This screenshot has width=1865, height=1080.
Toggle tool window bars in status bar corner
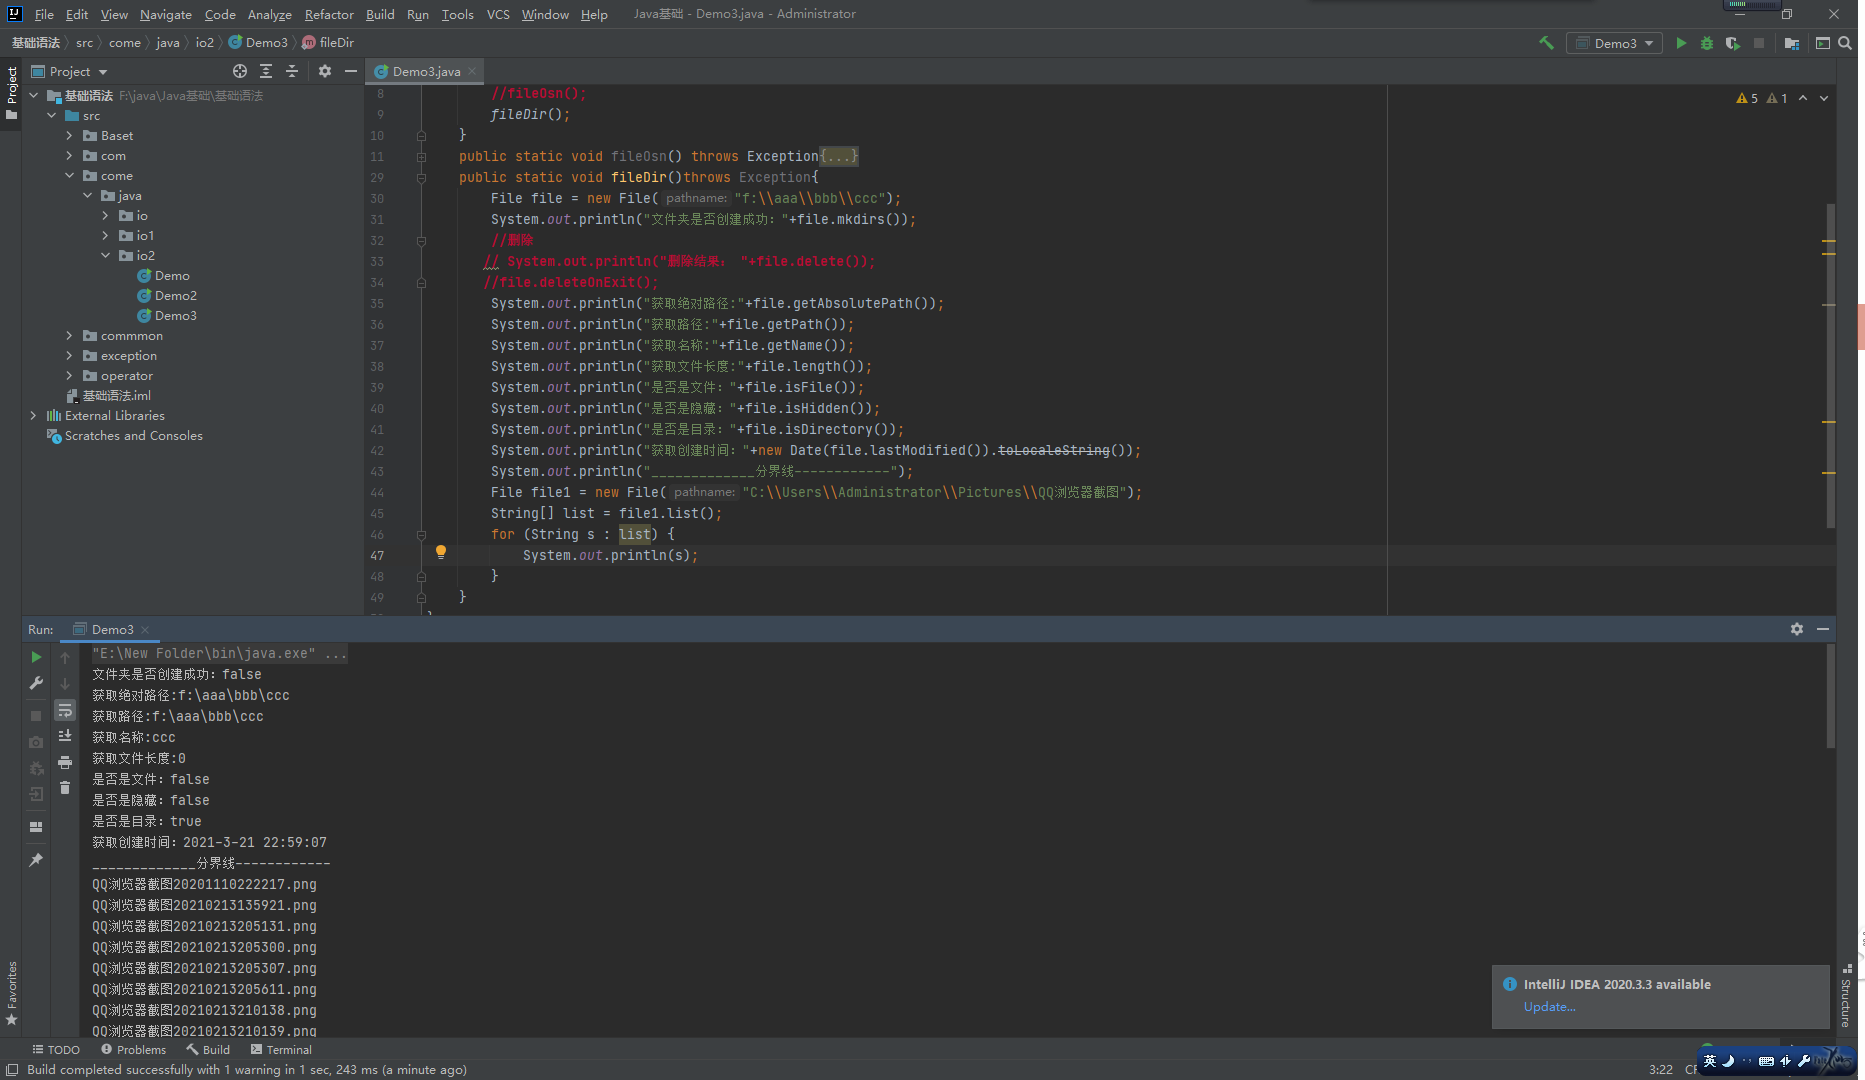(x=12, y=1070)
